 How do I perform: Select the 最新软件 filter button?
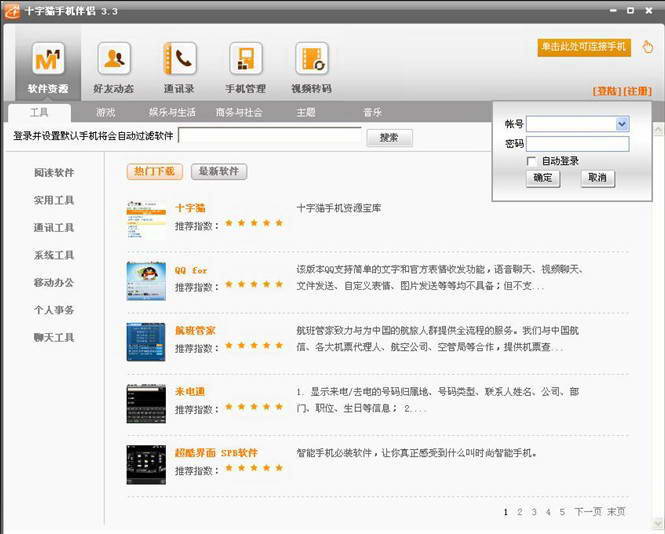point(219,171)
